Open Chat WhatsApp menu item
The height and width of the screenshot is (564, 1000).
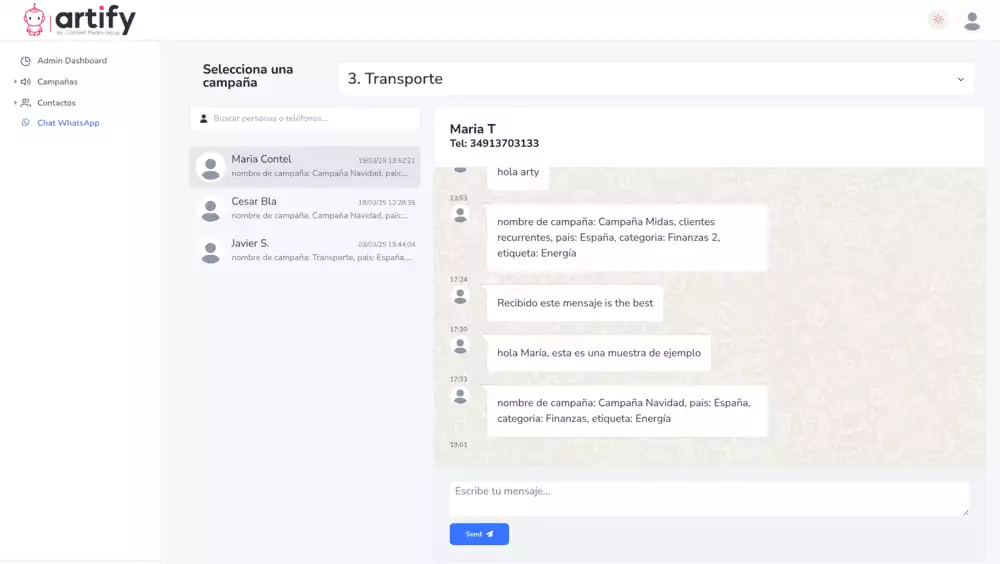pos(68,123)
